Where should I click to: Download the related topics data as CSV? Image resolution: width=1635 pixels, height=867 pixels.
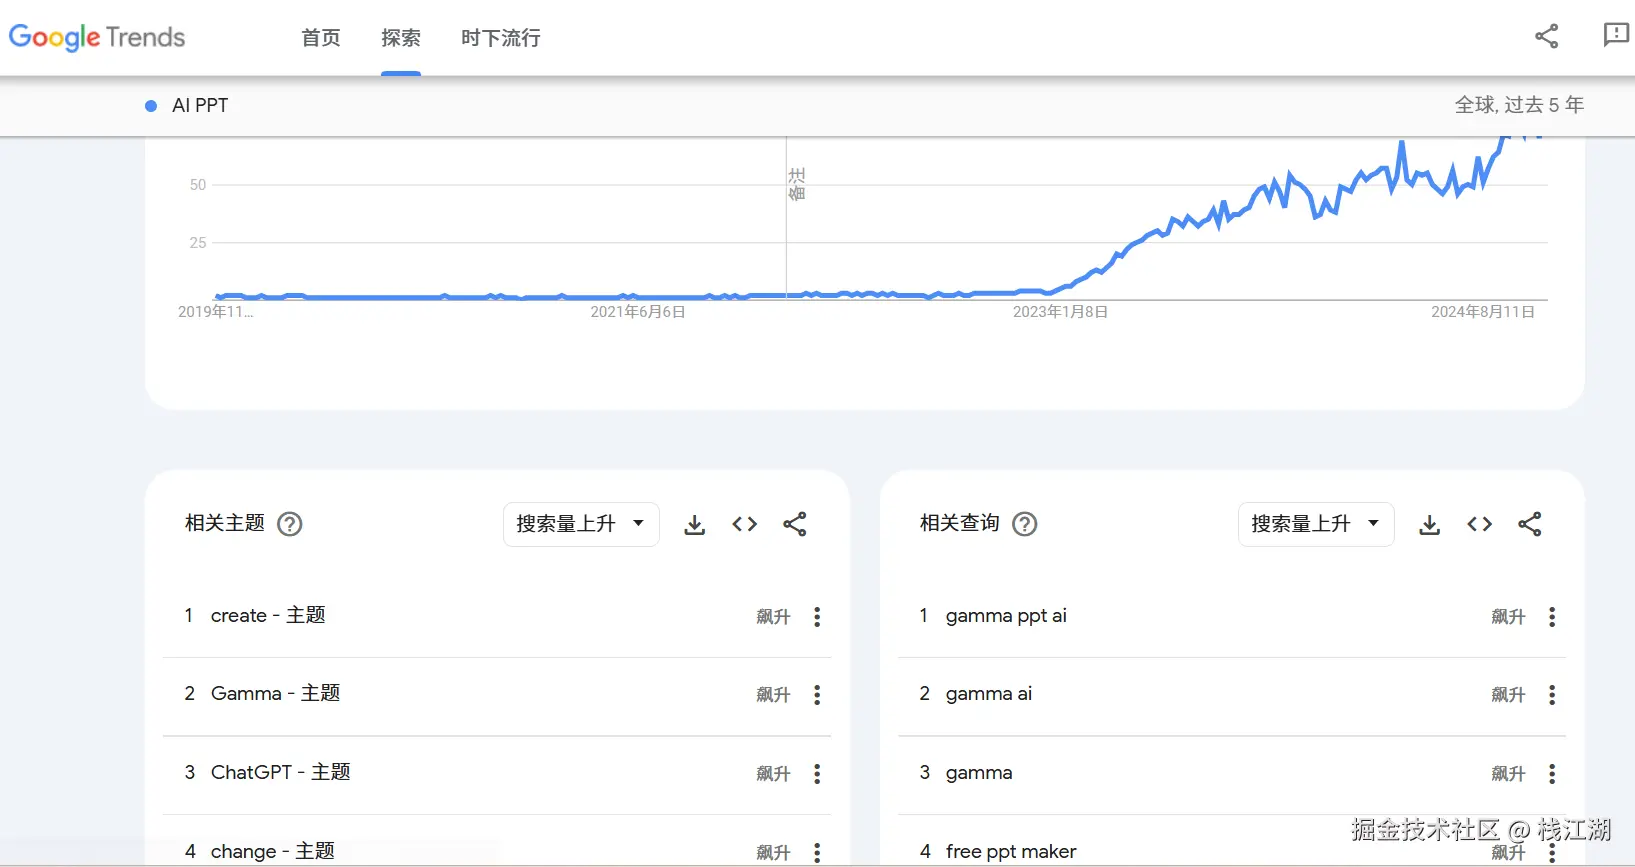tap(694, 525)
